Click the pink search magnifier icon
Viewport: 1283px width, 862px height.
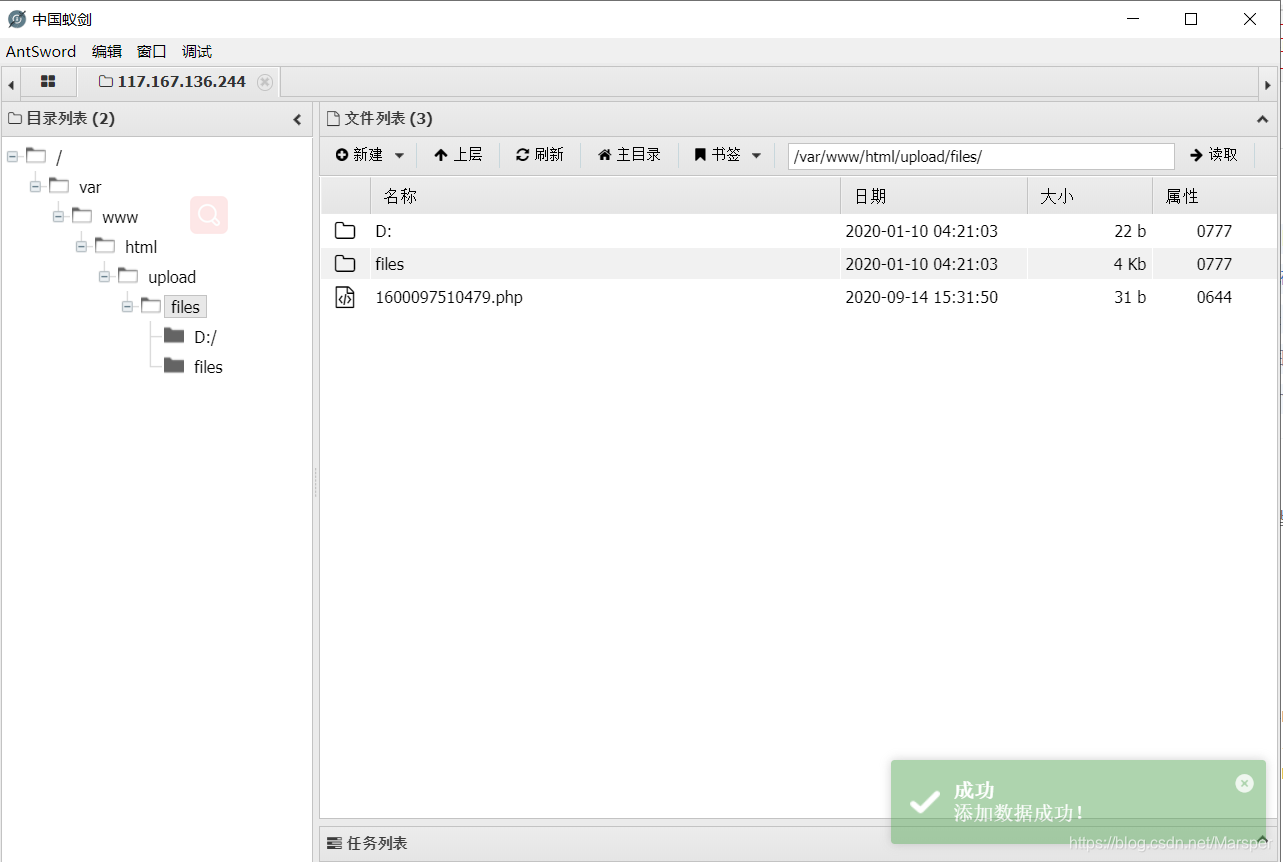pos(209,215)
